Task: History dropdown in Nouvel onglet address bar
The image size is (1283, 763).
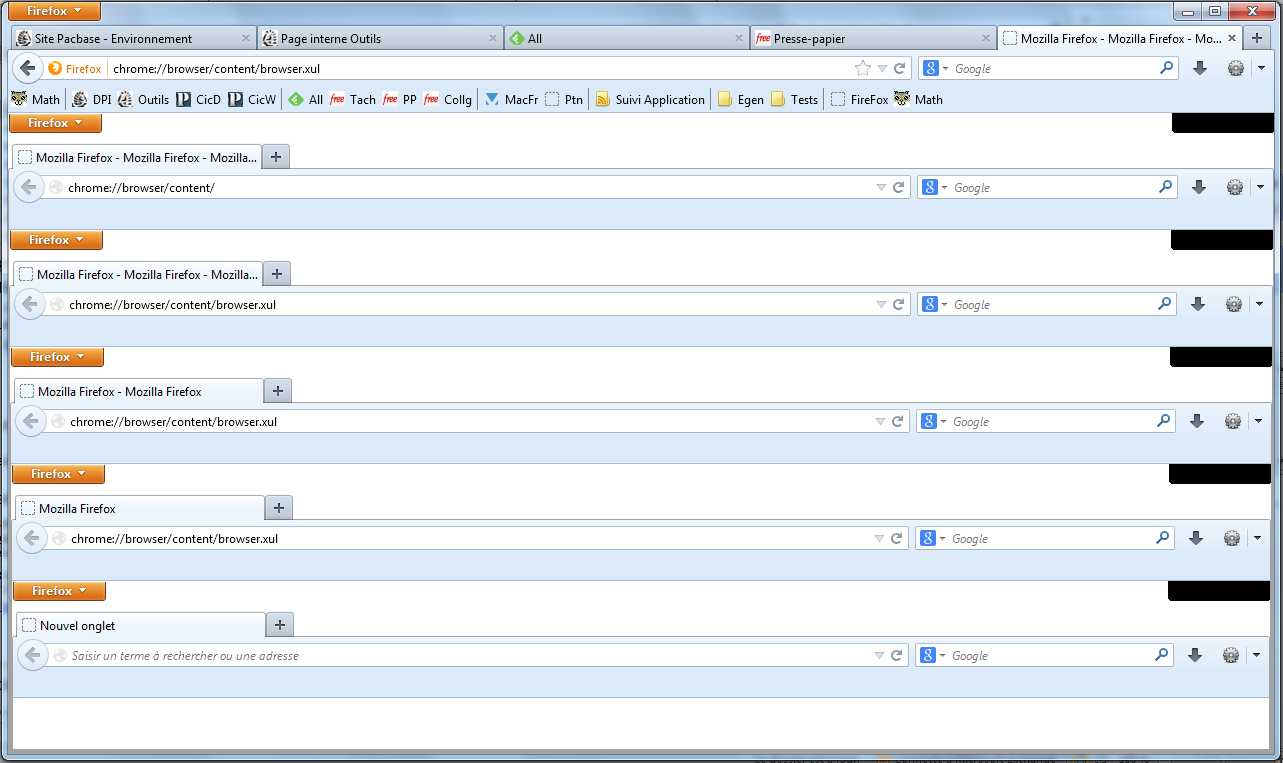Action: pyautogui.click(x=878, y=656)
